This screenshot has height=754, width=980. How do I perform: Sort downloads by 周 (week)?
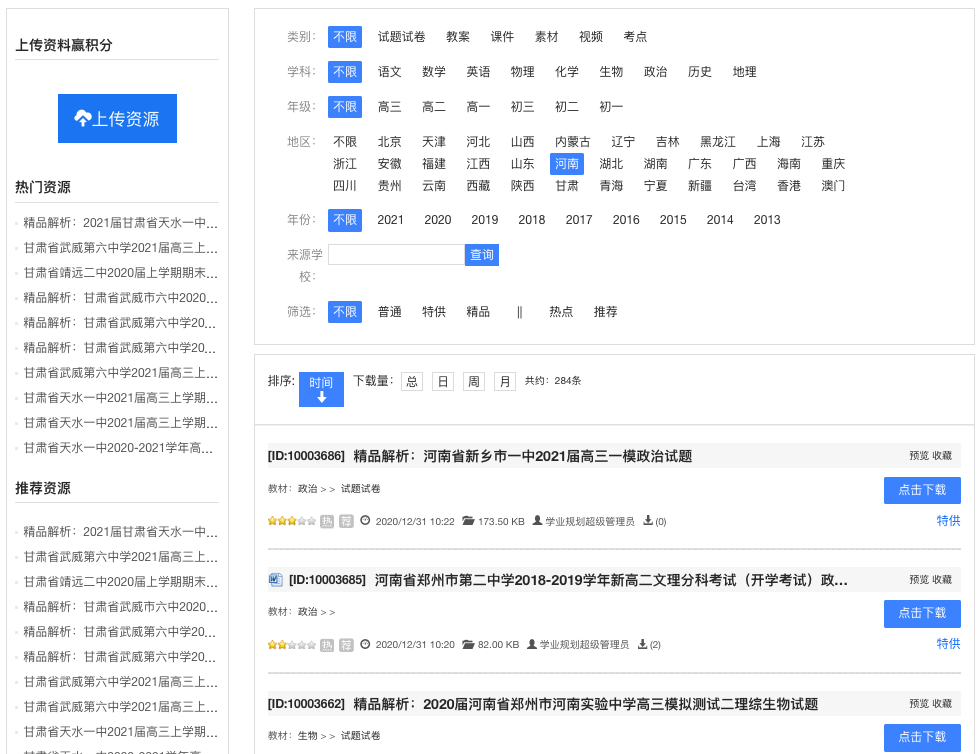coord(474,381)
